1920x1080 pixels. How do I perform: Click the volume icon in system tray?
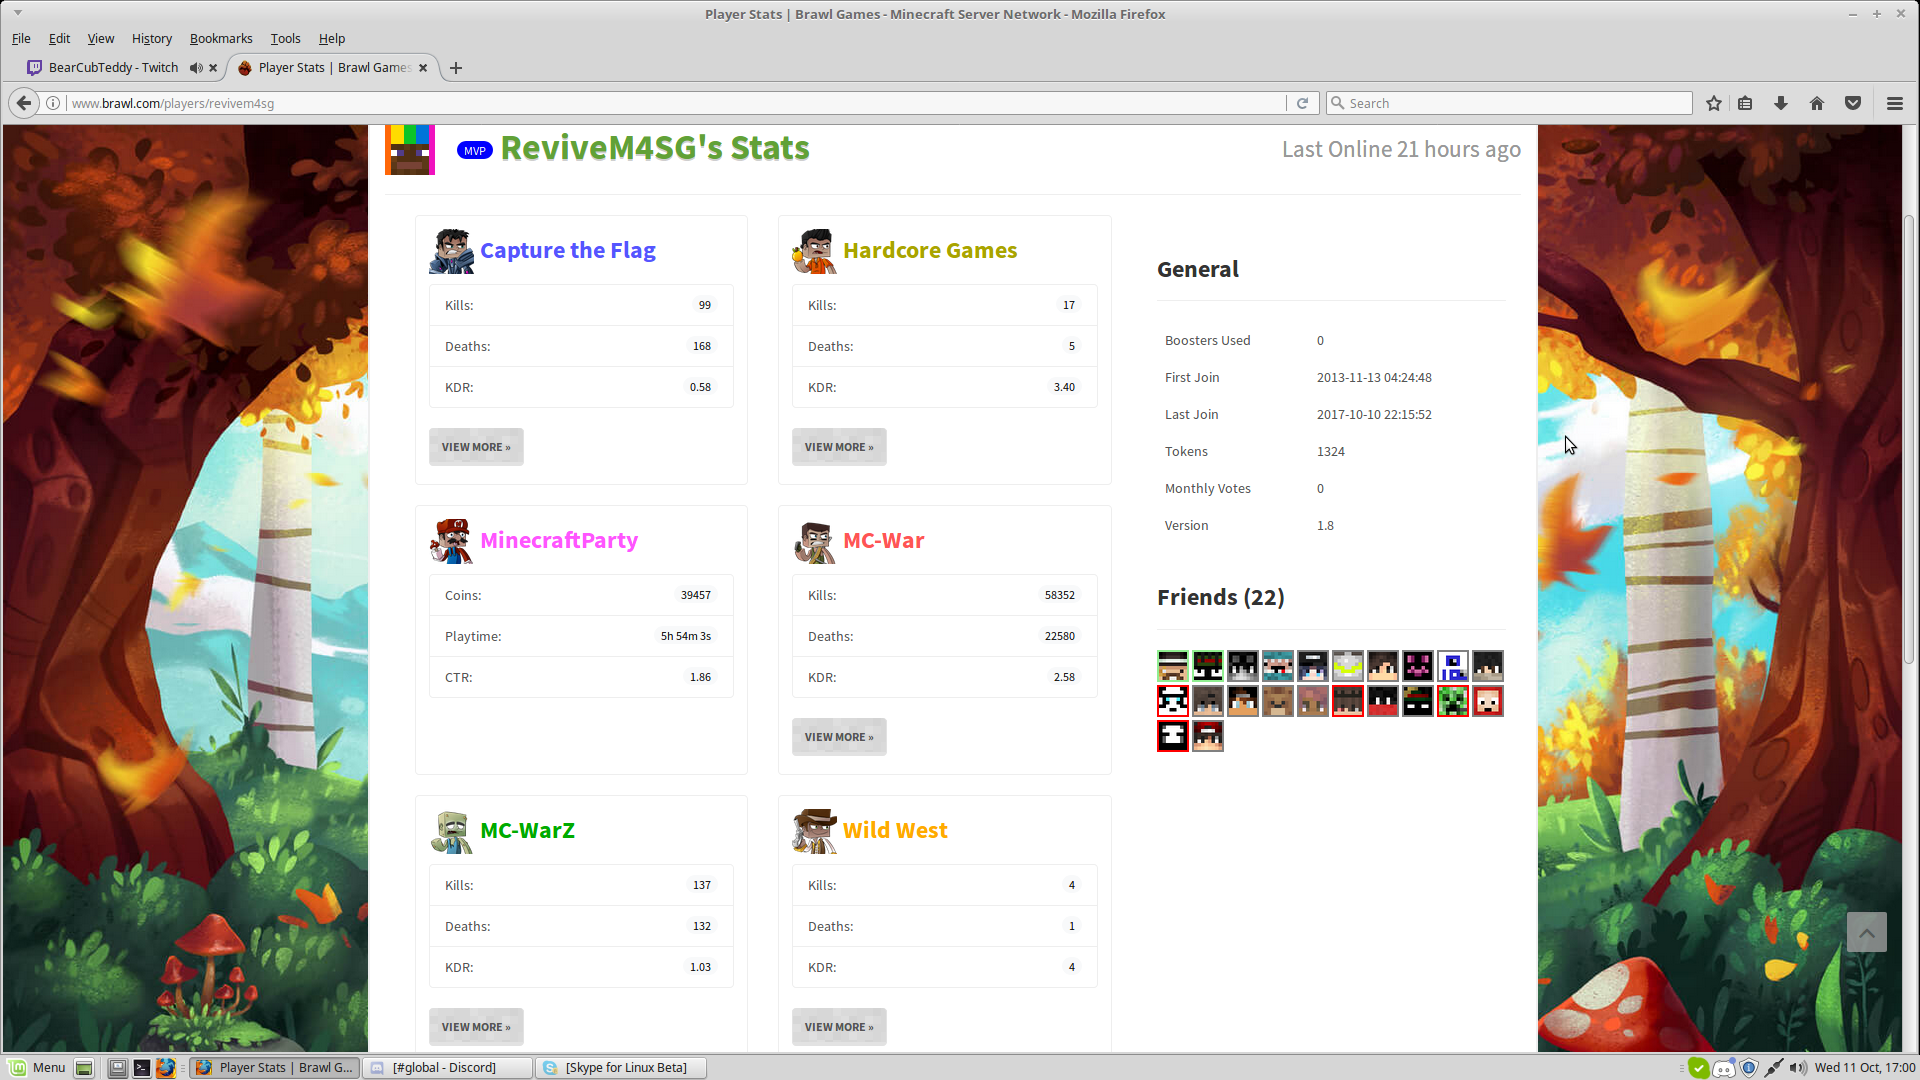(x=1797, y=1067)
